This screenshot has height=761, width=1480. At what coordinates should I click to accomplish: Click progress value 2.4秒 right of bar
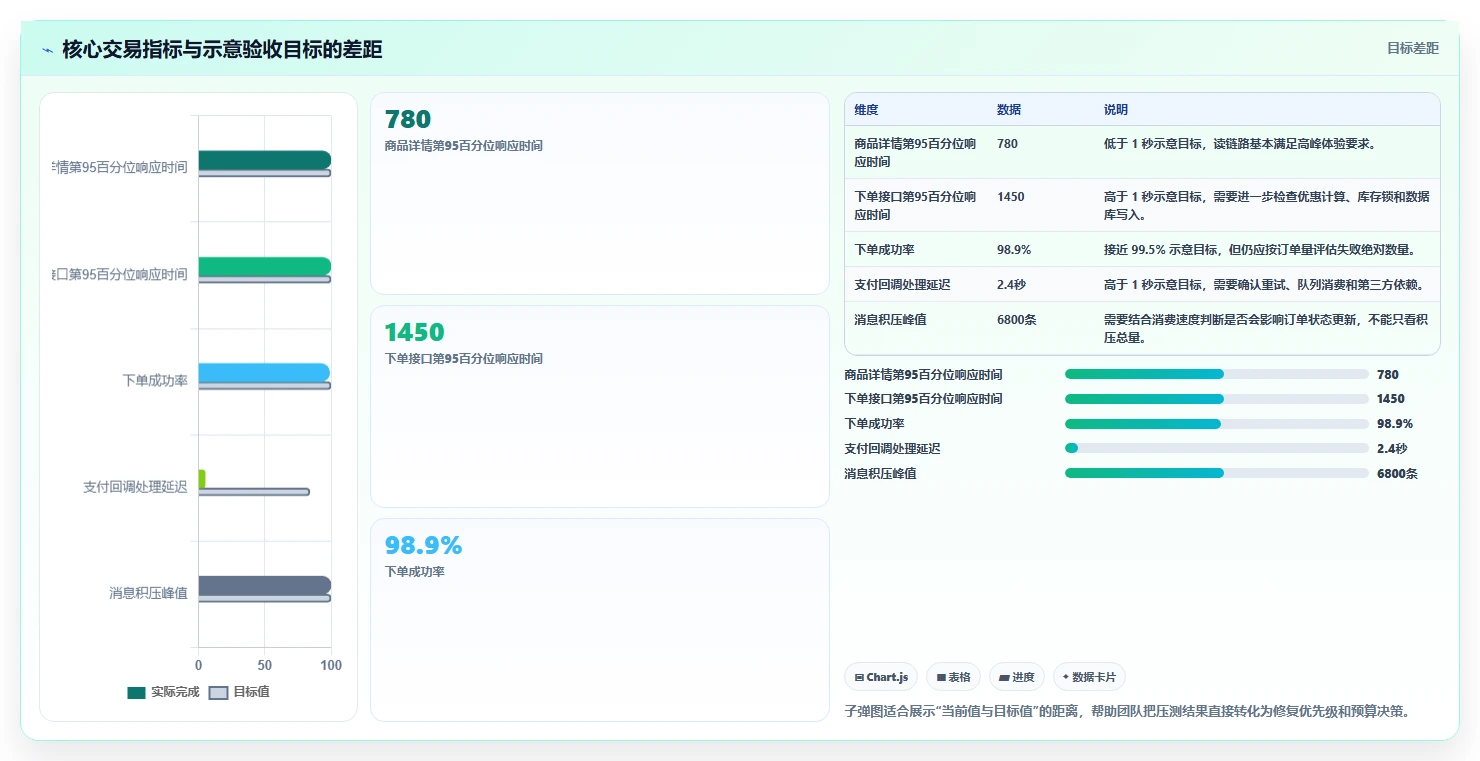[1392, 449]
